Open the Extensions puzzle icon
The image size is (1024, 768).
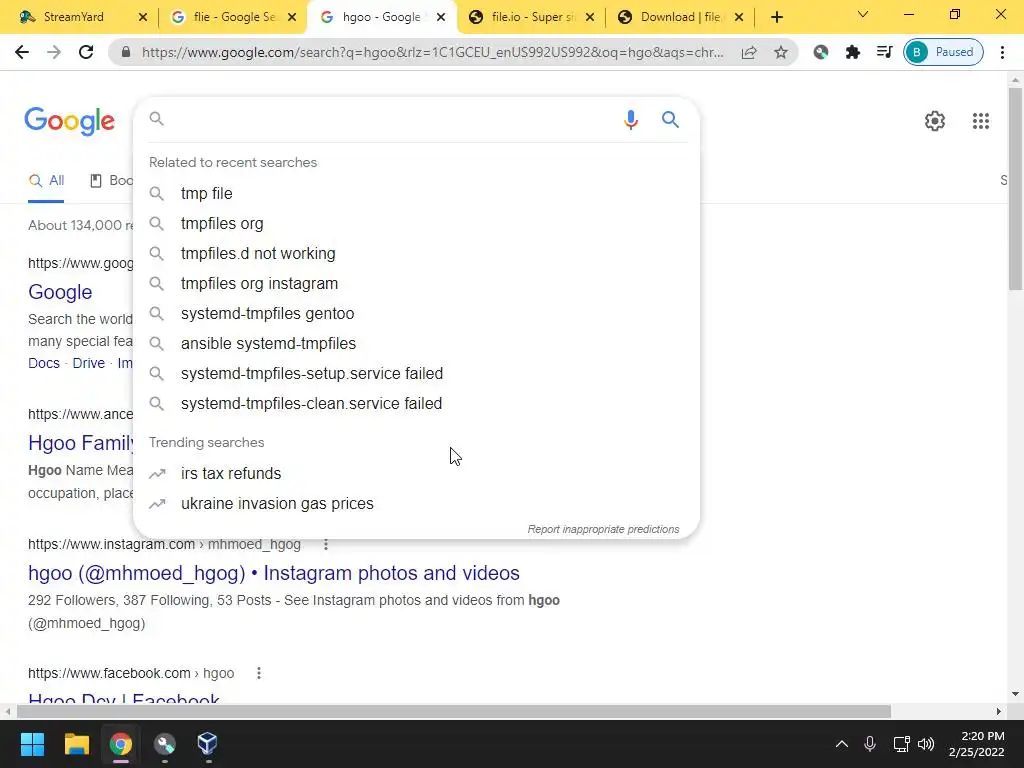852,52
